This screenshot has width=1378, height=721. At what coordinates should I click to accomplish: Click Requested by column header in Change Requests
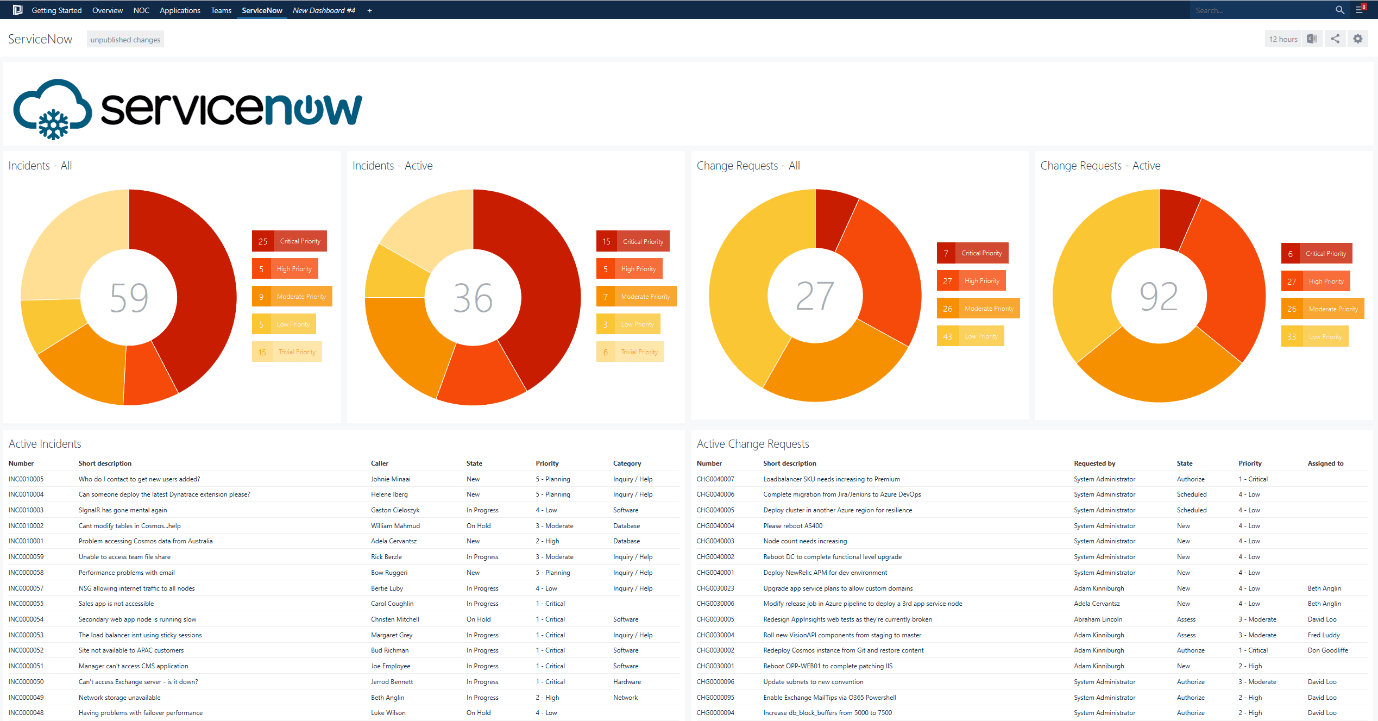[x=1095, y=463]
